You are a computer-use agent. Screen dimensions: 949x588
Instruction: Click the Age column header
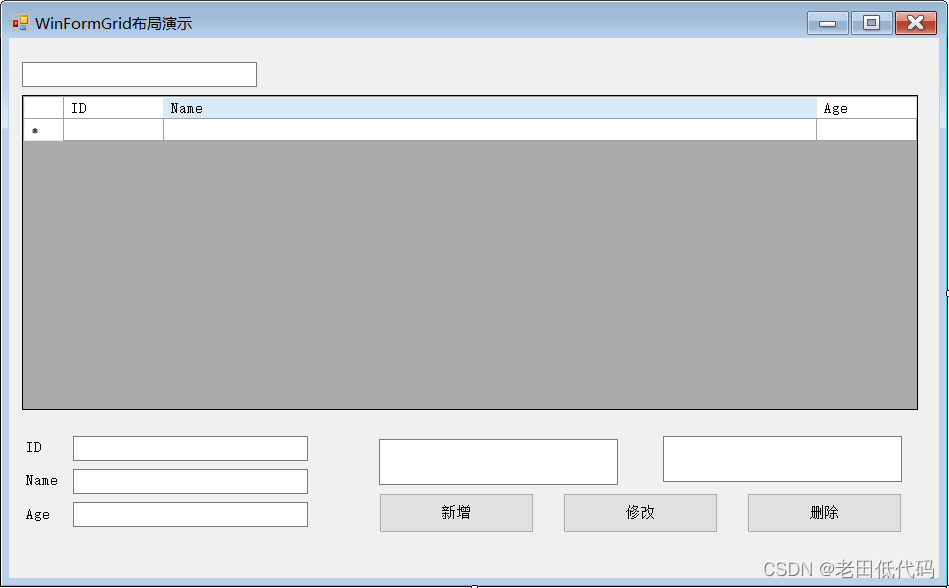pyautogui.click(x=867, y=108)
